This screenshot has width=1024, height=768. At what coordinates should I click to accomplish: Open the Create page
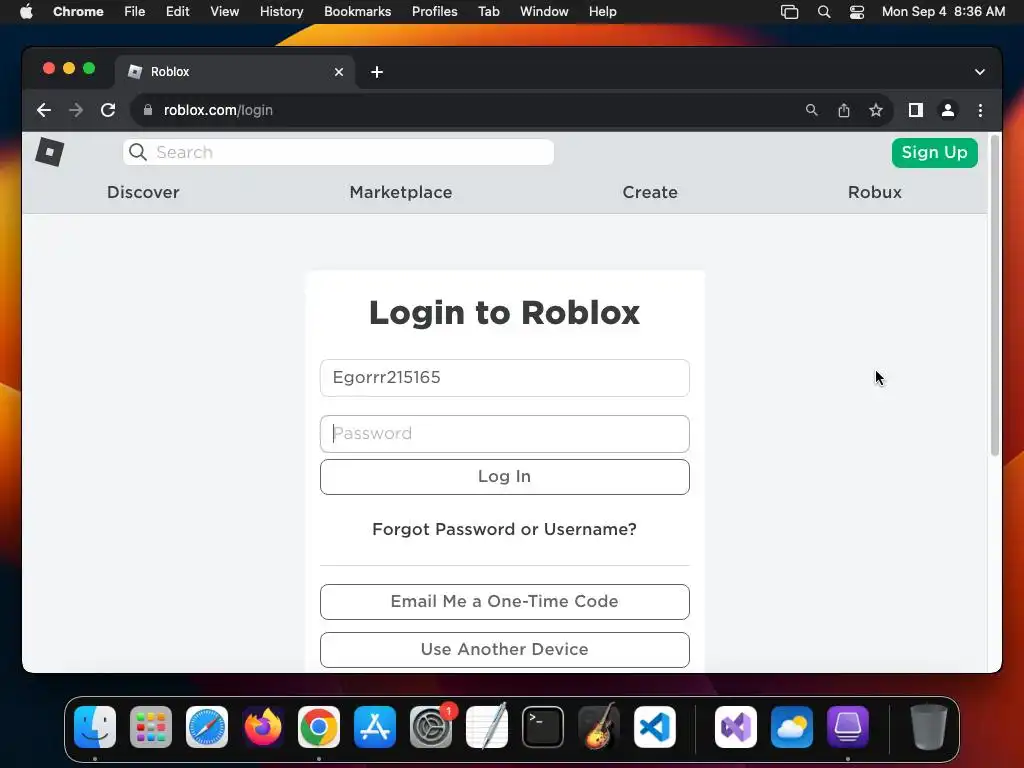pos(650,193)
